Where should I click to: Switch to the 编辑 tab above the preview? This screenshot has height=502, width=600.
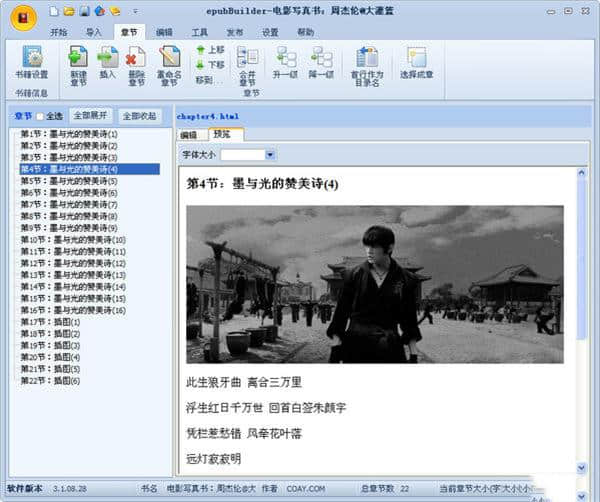click(189, 134)
